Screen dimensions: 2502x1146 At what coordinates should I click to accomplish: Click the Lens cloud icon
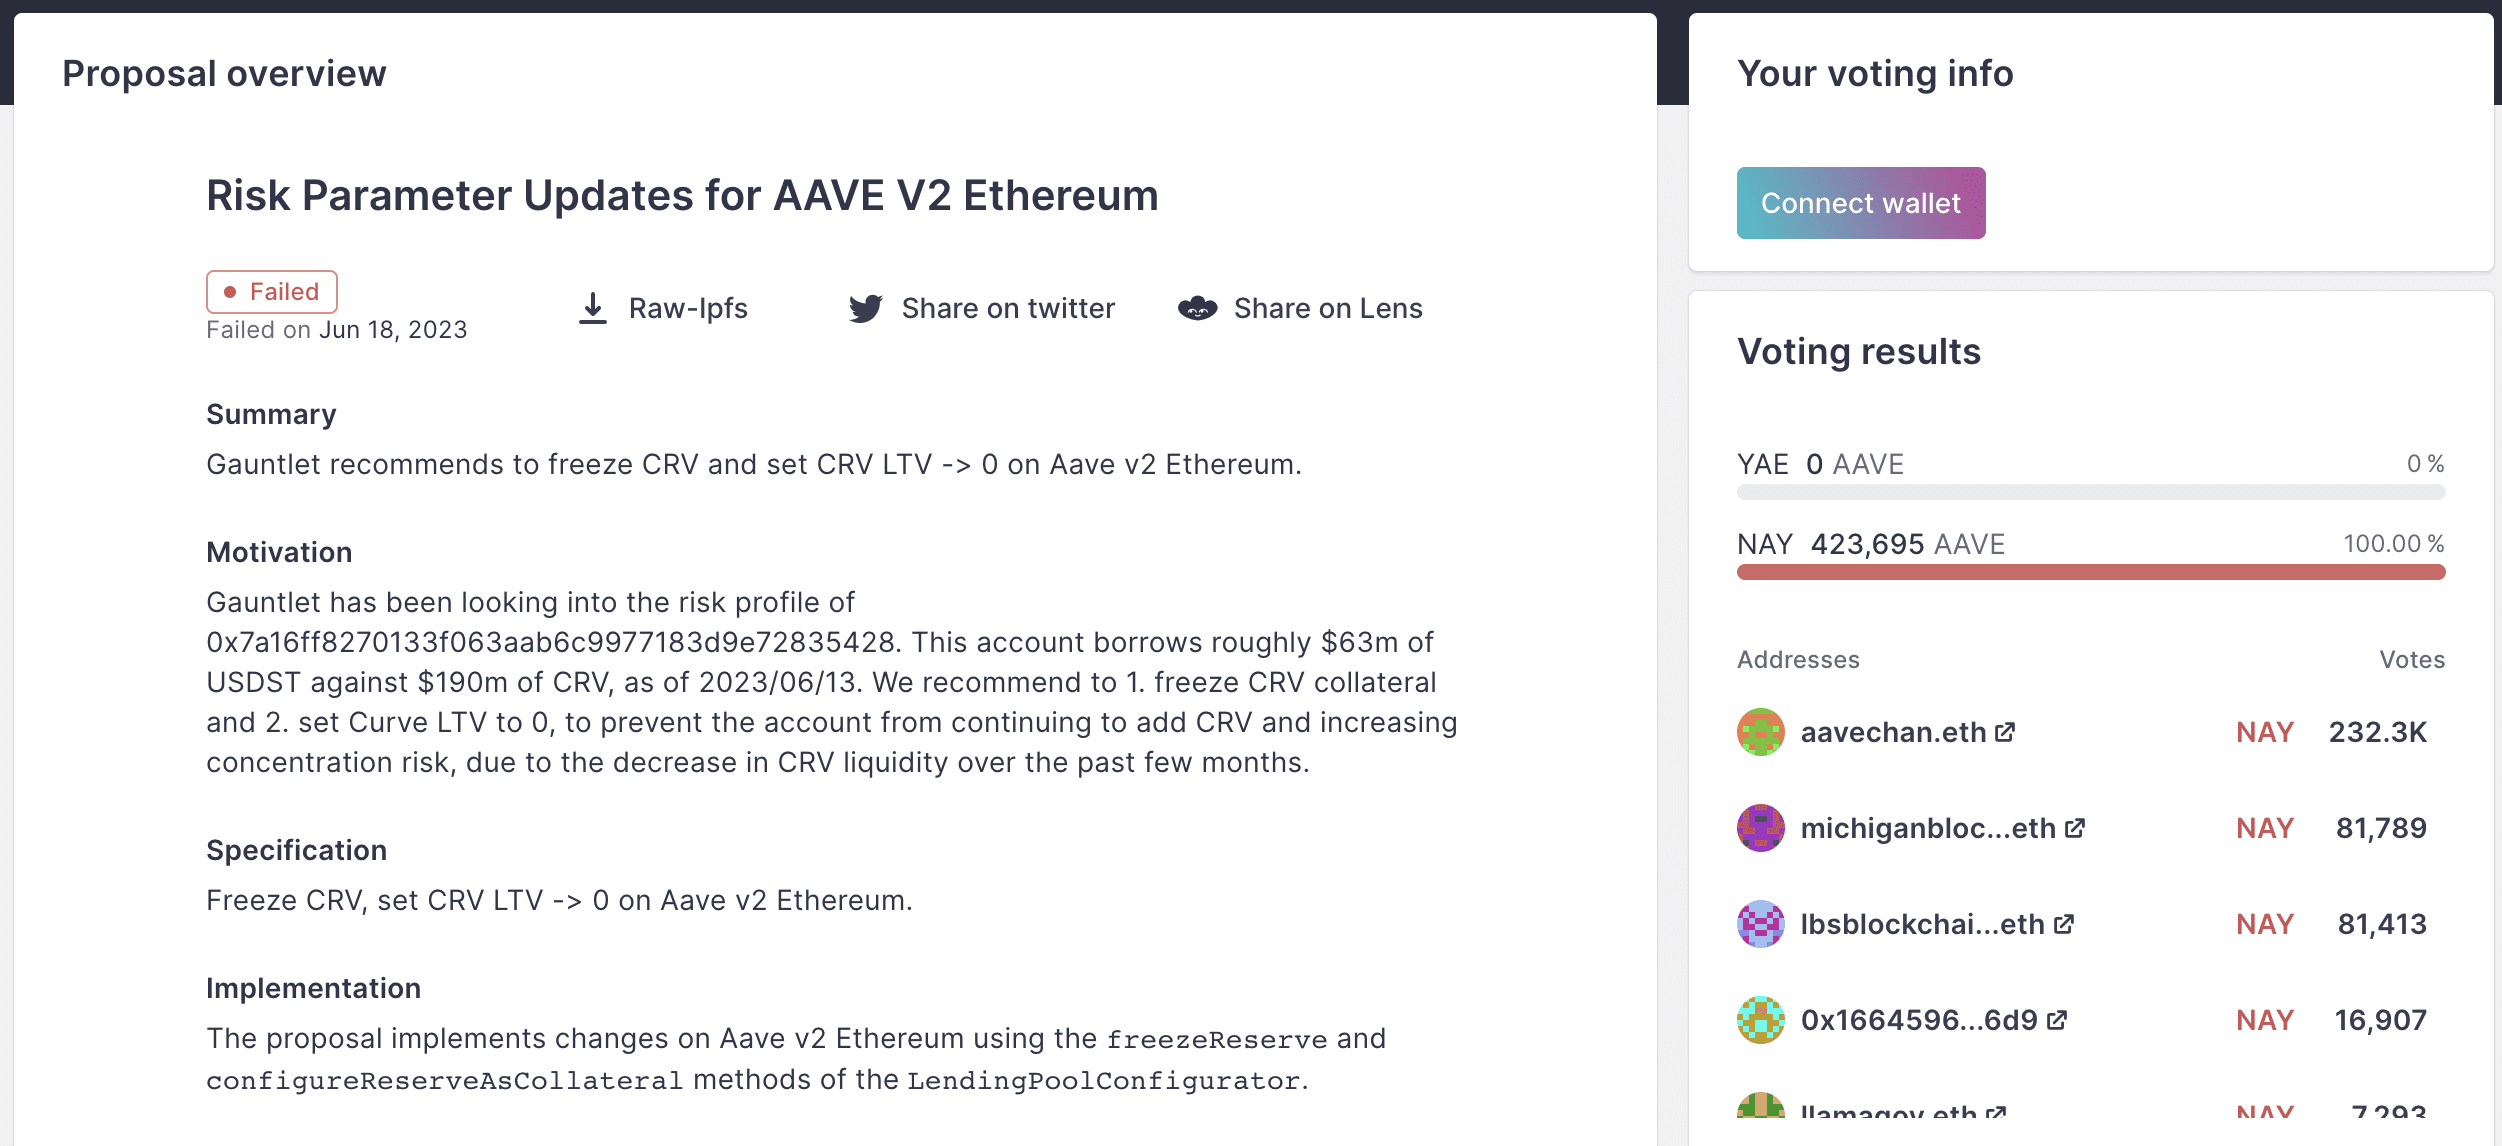click(x=1198, y=308)
